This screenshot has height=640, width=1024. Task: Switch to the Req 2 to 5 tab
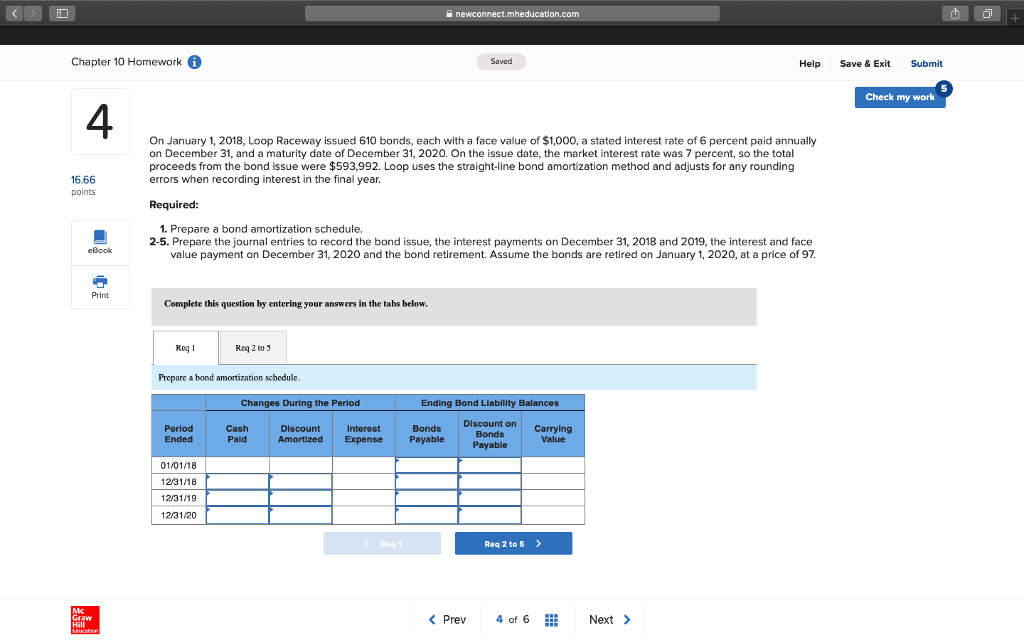click(252, 347)
